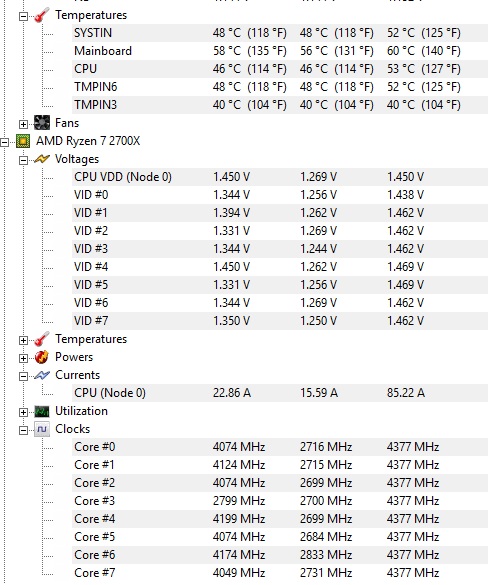Collapse the Voltages section
The image size is (488, 585).
click(x=23, y=160)
